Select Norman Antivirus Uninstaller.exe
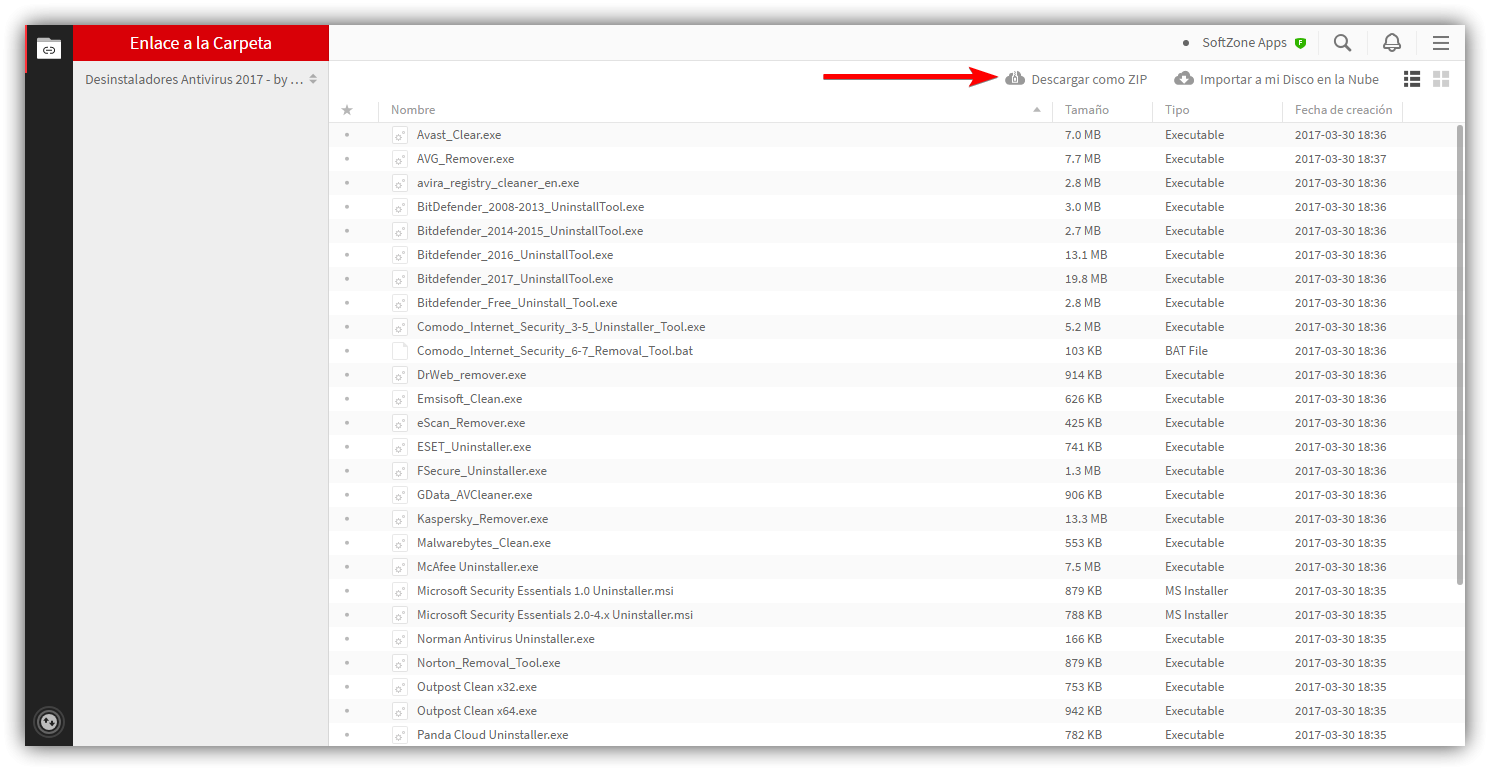Screen dimensions: 1490x771 click(x=506, y=639)
